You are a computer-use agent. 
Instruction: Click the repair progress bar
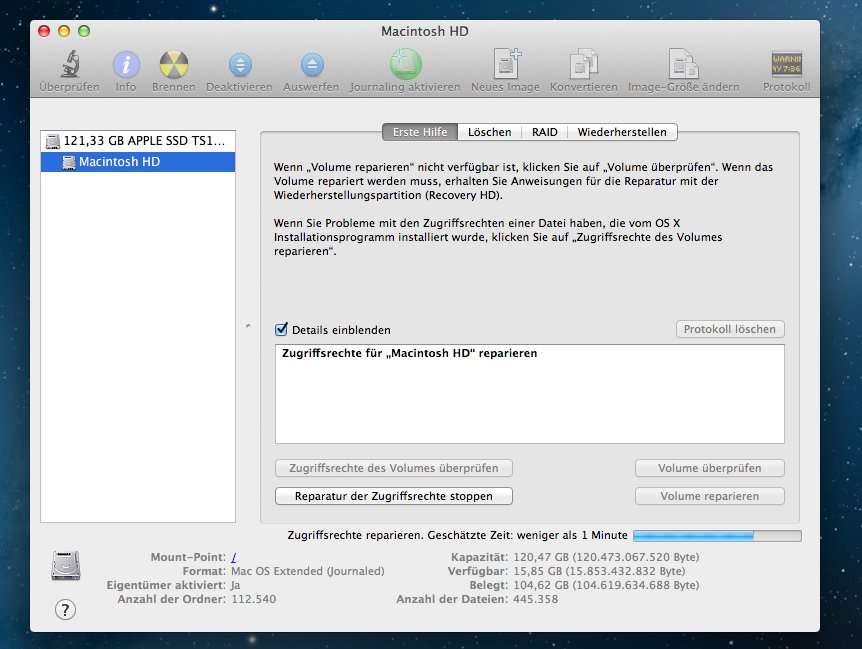717,535
